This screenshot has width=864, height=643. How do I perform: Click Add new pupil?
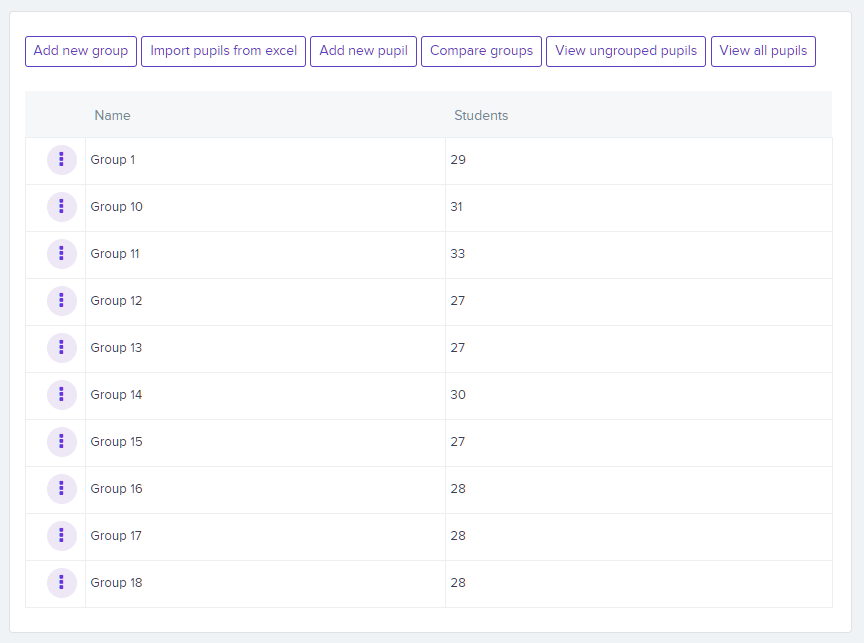click(x=364, y=51)
